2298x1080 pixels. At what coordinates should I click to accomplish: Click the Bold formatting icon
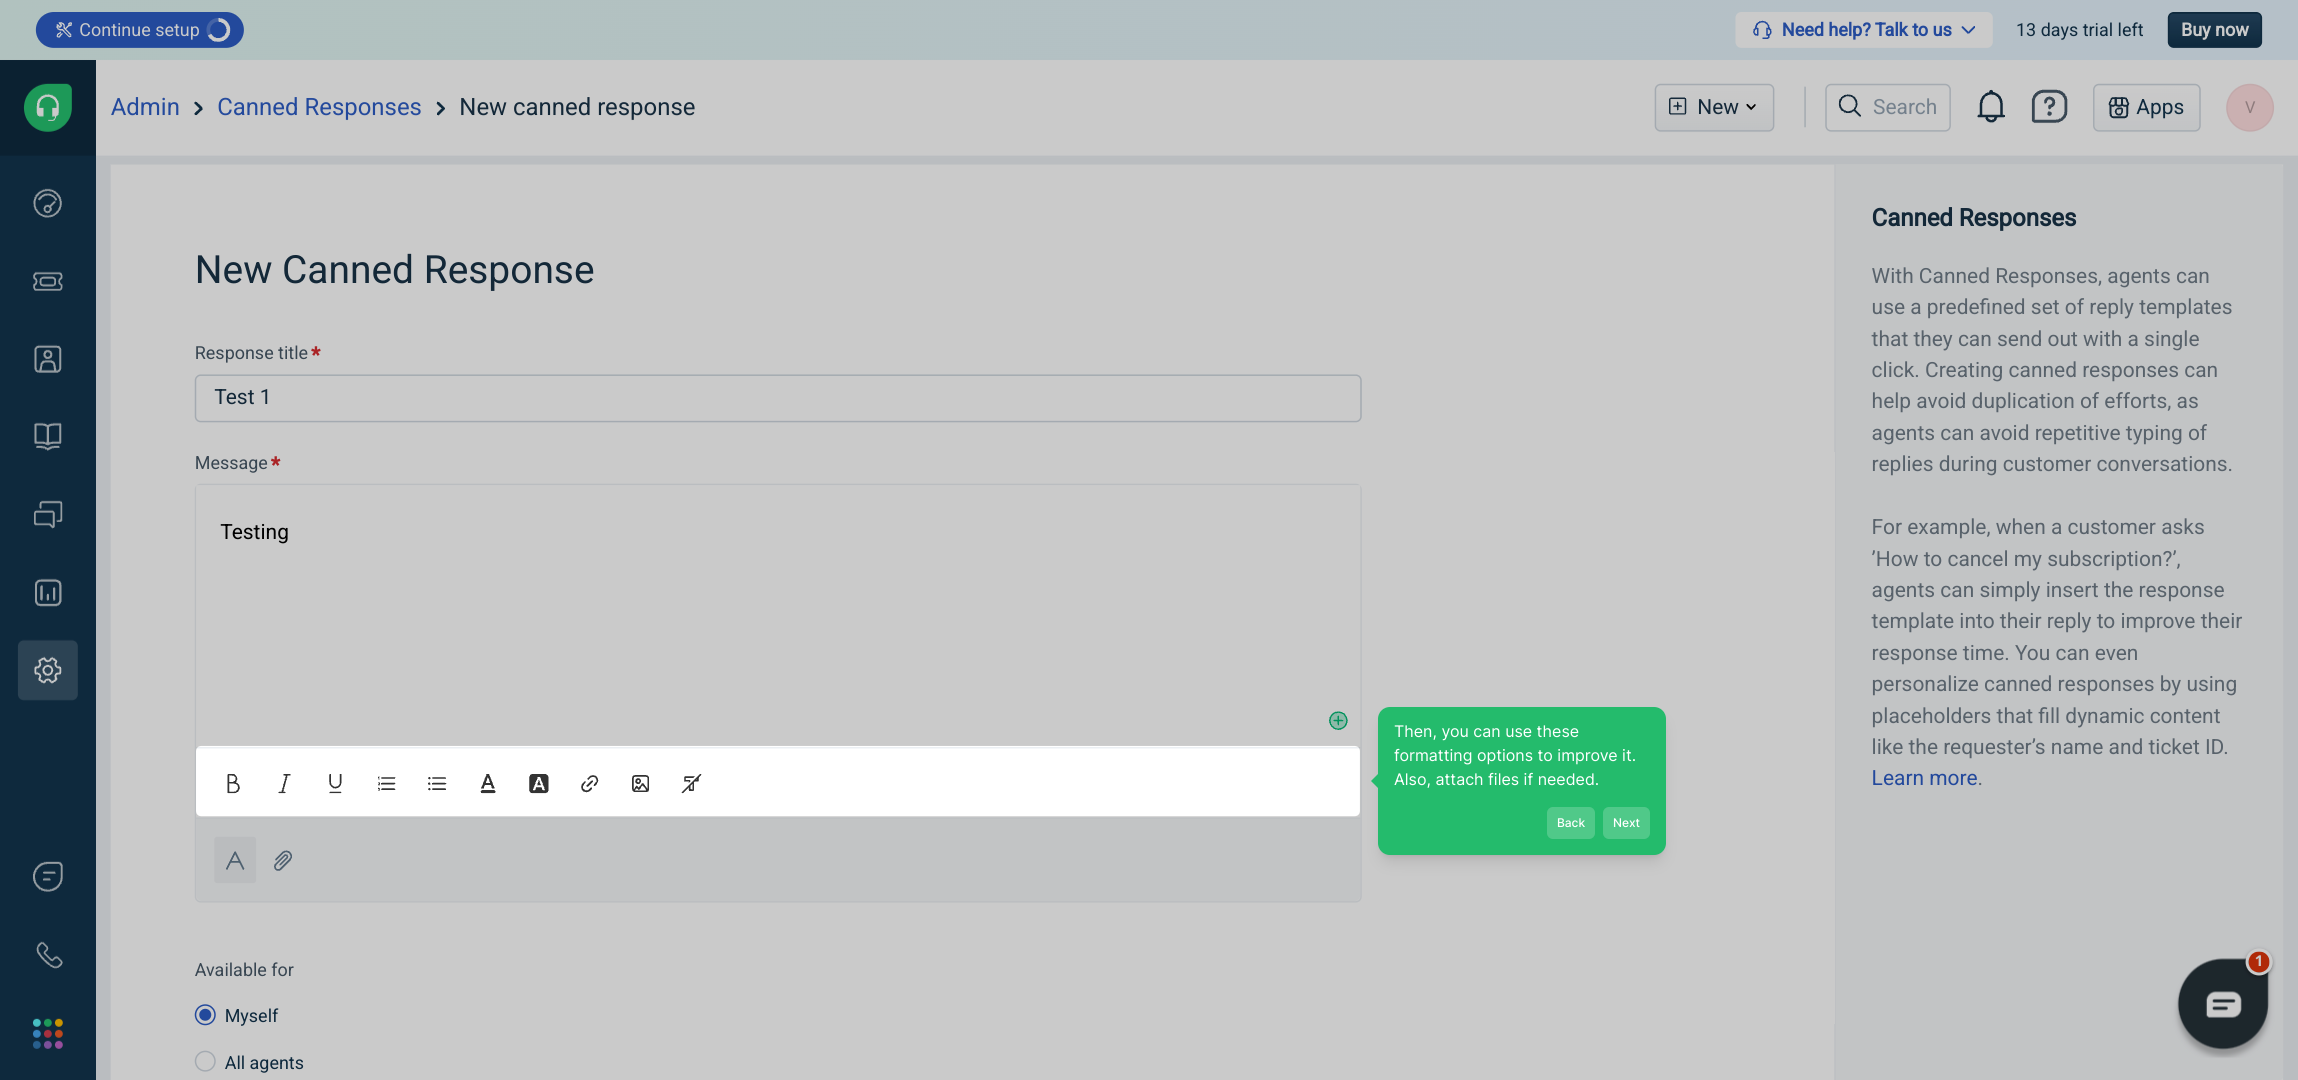pos(233,784)
